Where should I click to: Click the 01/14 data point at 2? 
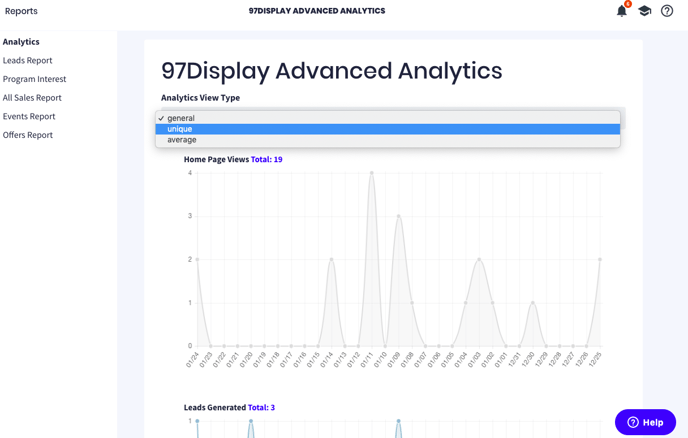point(331,259)
